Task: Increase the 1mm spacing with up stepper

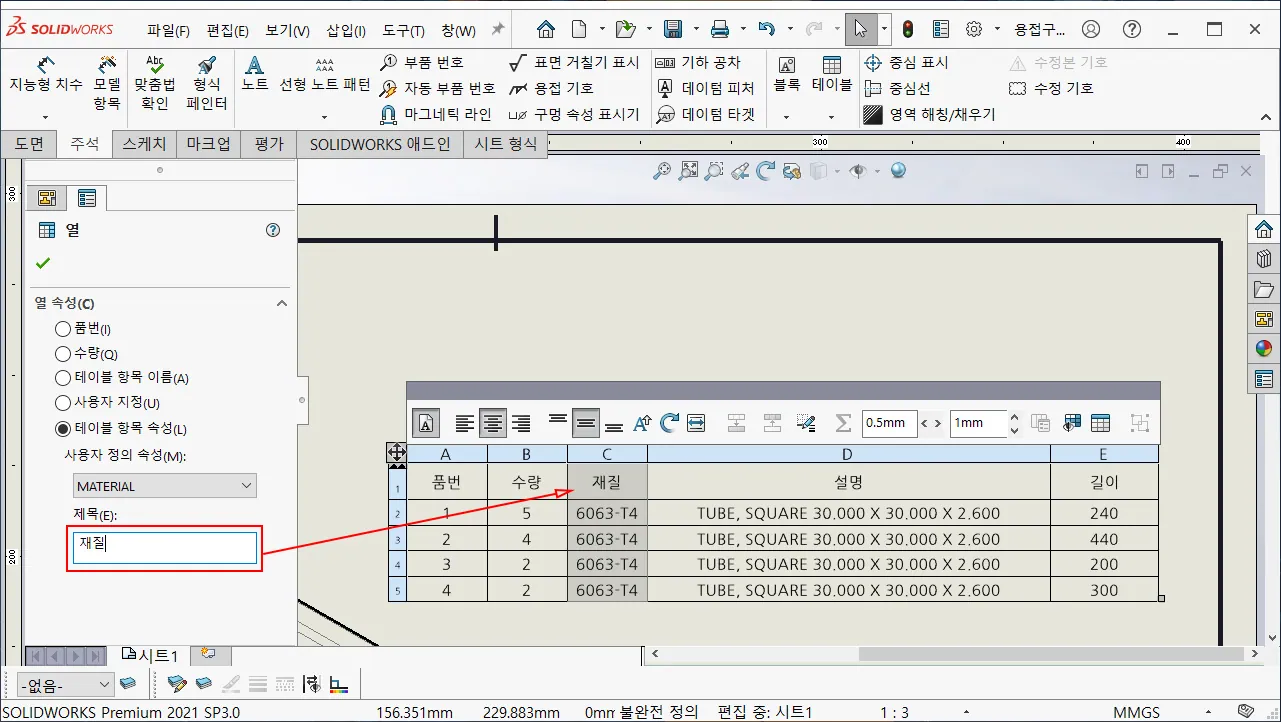Action: (1014, 418)
